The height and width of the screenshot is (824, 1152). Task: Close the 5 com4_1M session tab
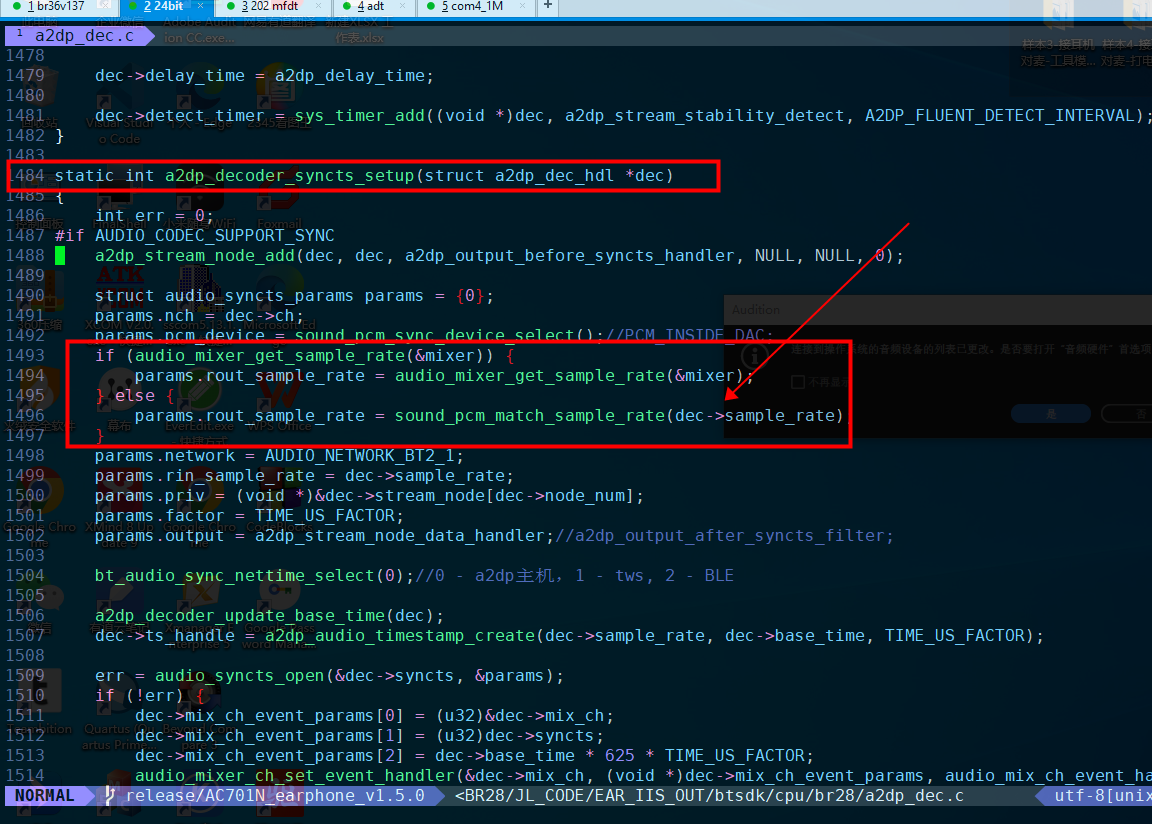(x=522, y=6)
